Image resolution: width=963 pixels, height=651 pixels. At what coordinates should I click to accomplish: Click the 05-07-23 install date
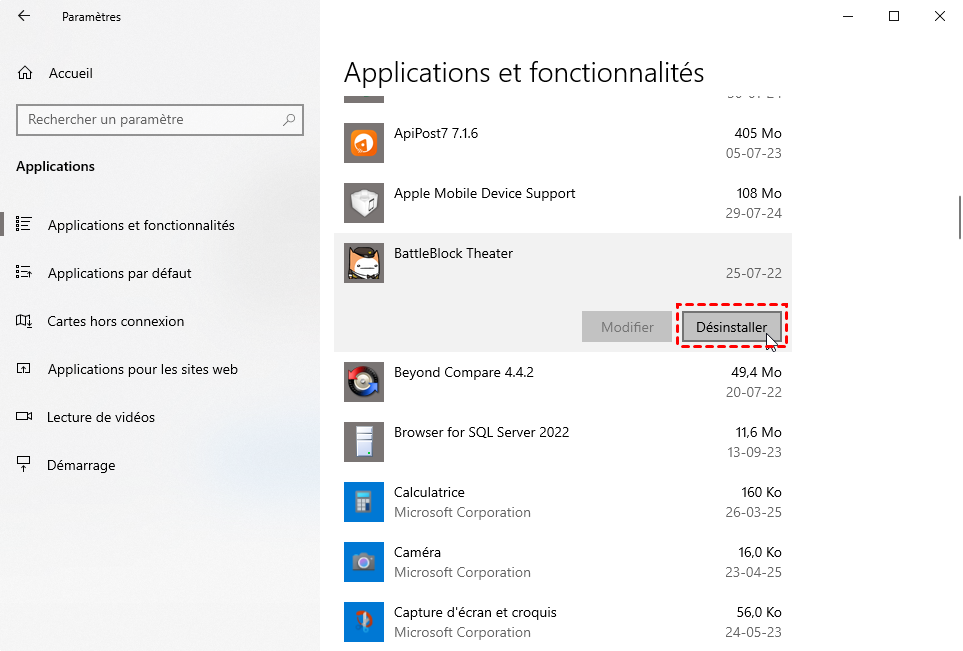tap(754, 154)
